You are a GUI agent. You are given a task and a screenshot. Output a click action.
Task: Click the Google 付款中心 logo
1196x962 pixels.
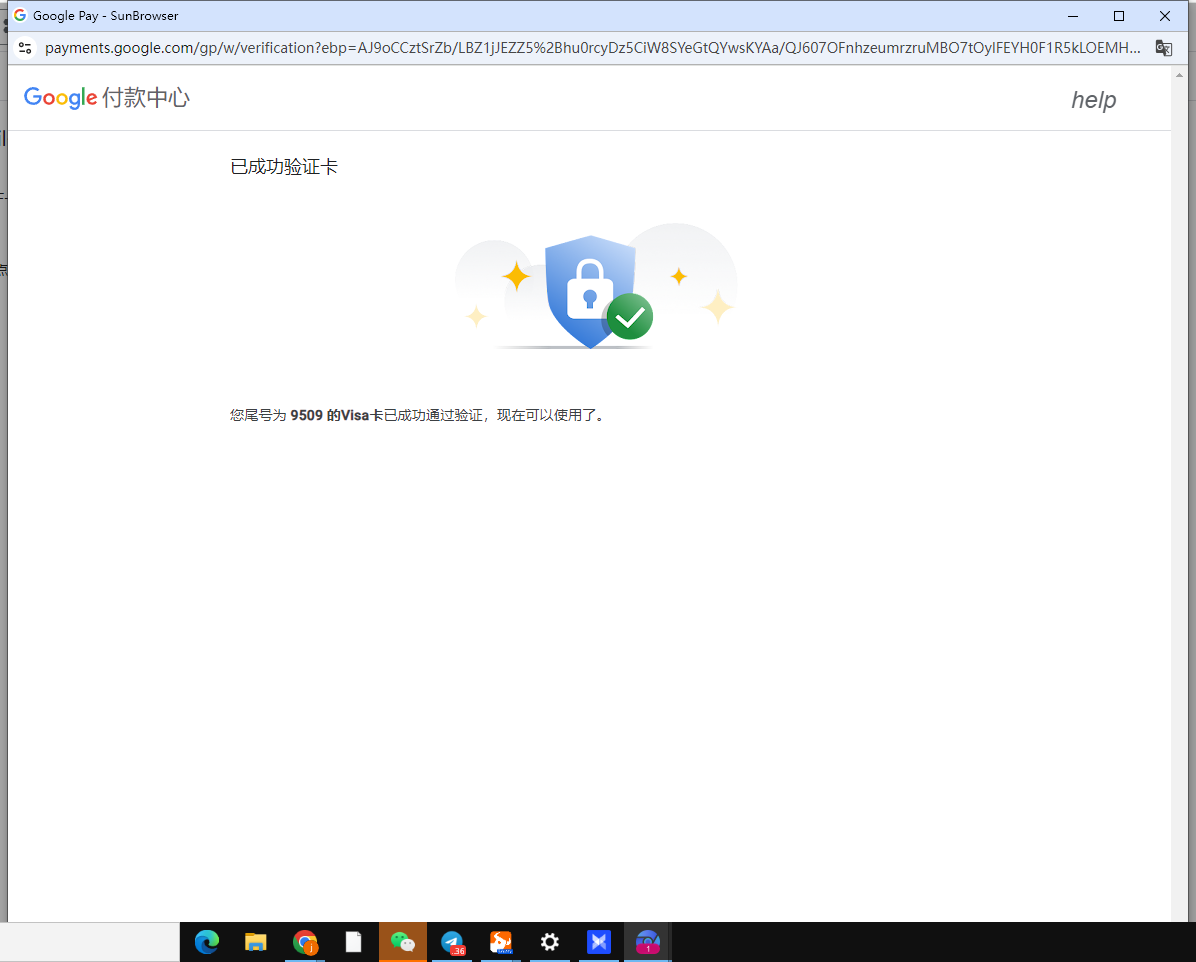(107, 98)
